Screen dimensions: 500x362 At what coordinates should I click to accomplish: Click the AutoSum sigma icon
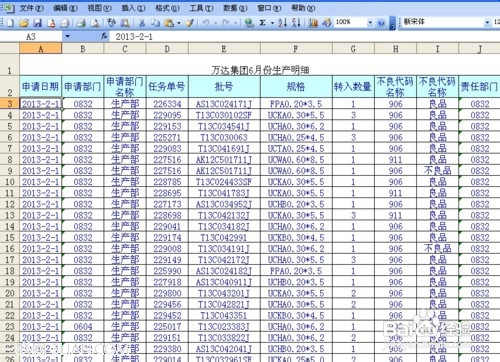tap(263, 23)
